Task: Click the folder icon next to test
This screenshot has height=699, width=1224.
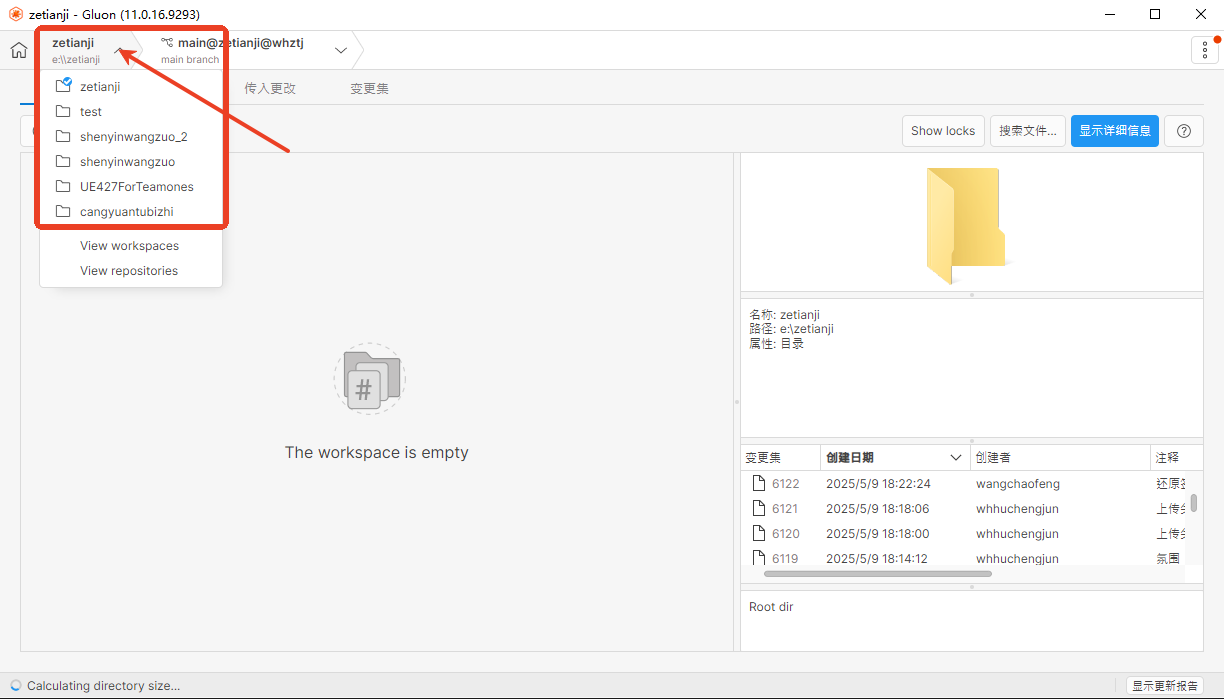Action: (63, 112)
